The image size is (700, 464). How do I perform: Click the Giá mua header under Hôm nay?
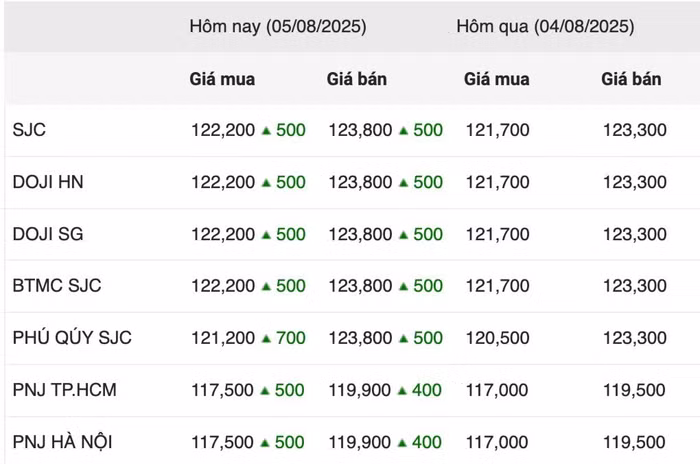click(222, 79)
